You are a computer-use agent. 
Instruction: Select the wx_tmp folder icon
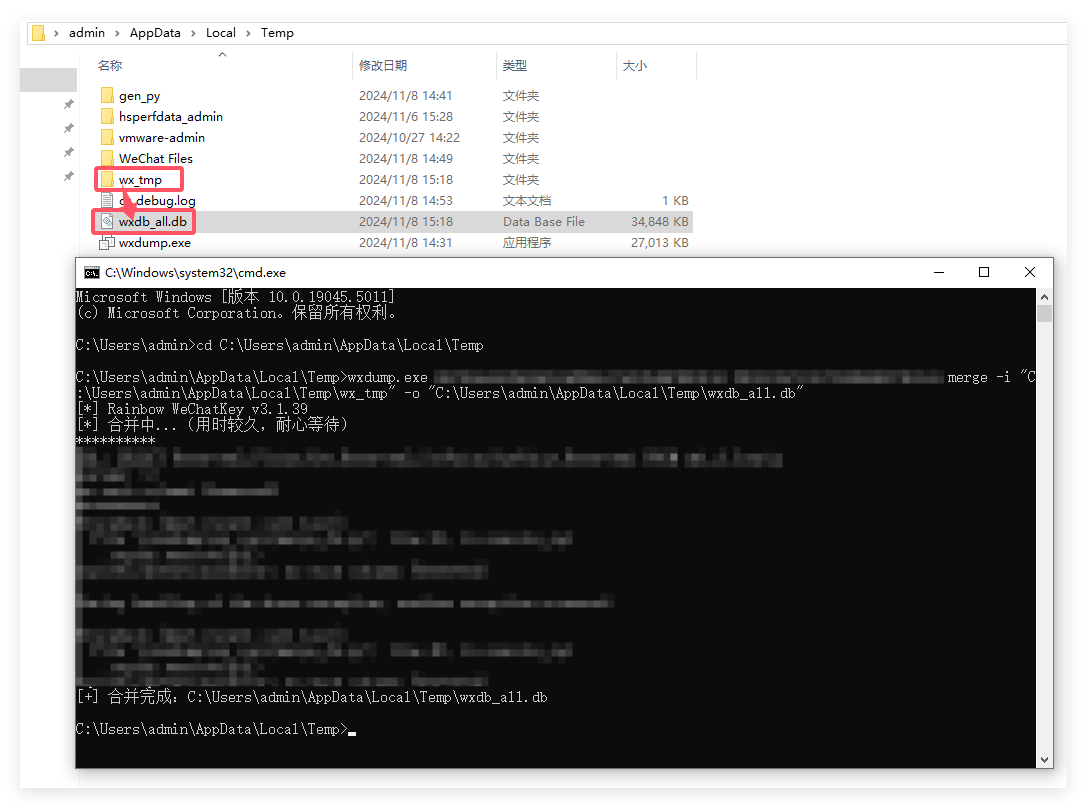point(107,179)
